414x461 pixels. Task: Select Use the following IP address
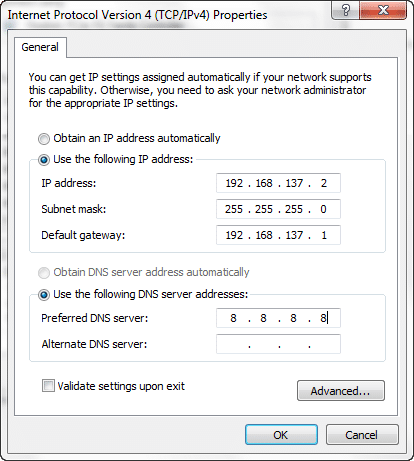(x=44, y=160)
